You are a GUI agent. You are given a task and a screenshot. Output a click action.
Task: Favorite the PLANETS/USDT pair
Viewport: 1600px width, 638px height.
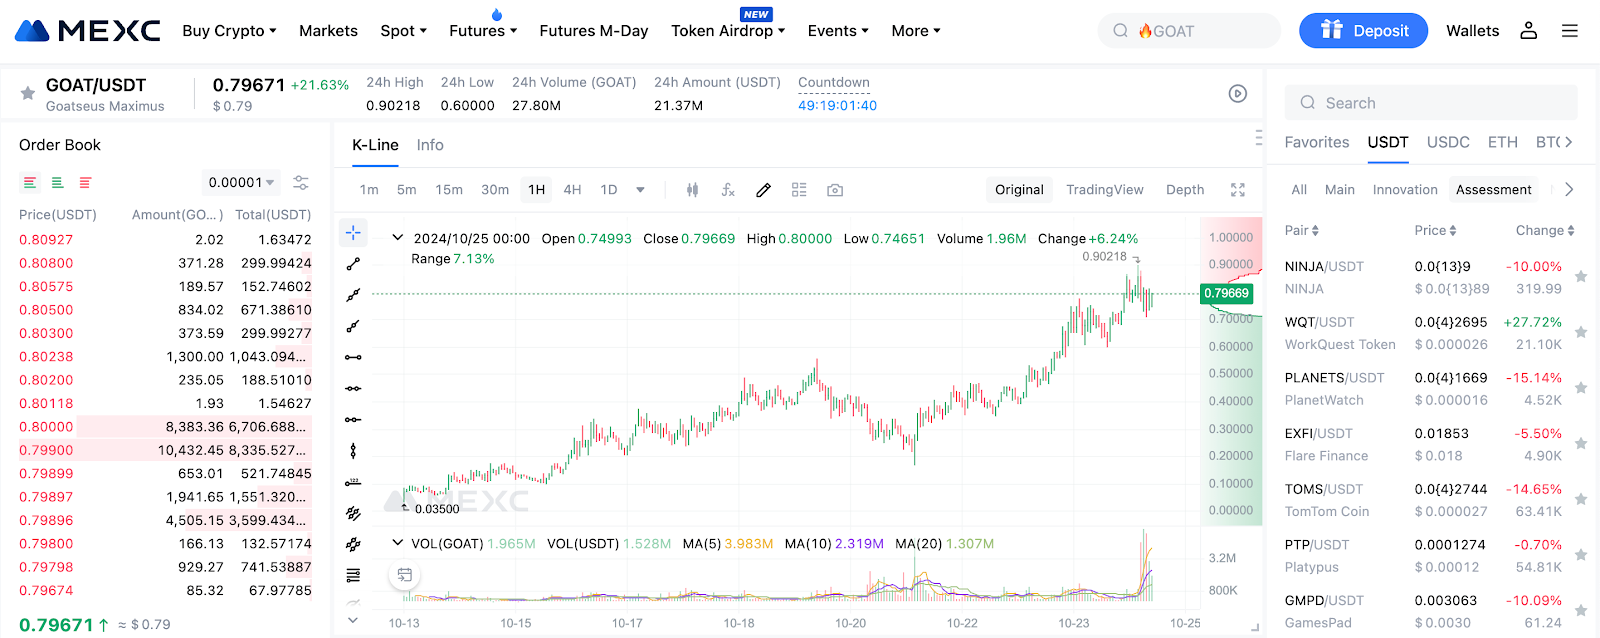click(x=1581, y=388)
